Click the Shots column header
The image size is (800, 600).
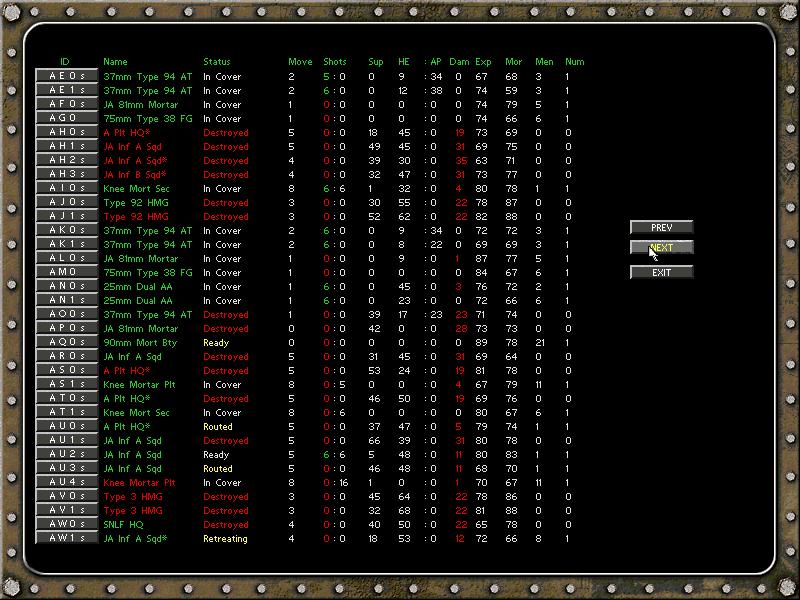click(x=335, y=62)
